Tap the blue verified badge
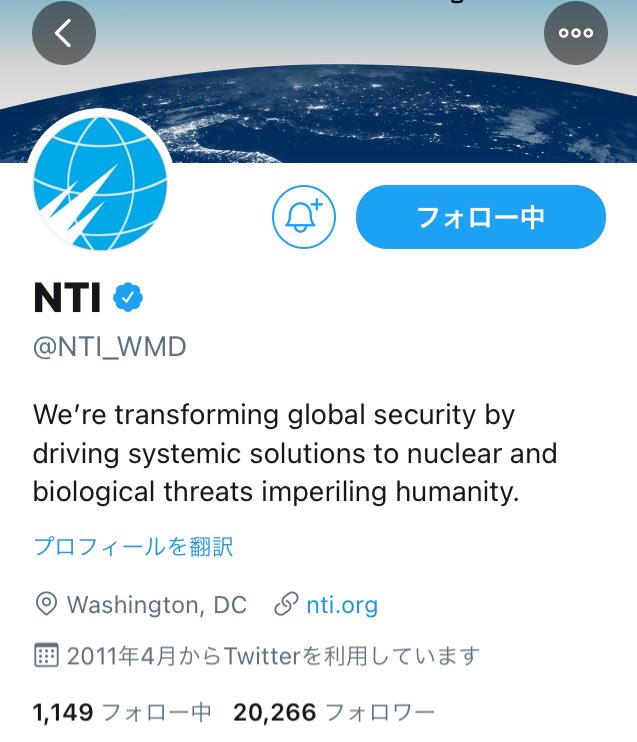This screenshot has height=742, width=637. pyautogui.click(x=128, y=297)
